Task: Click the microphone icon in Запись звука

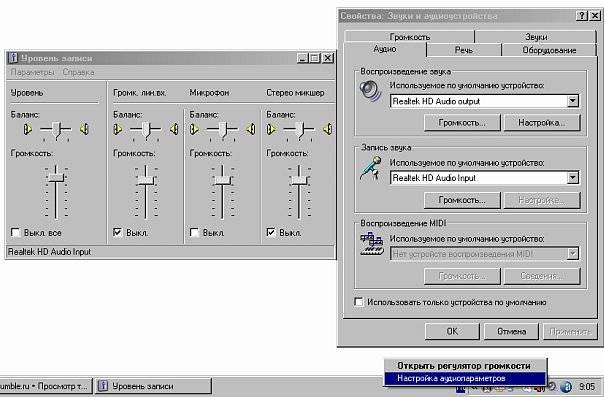Action: click(371, 169)
